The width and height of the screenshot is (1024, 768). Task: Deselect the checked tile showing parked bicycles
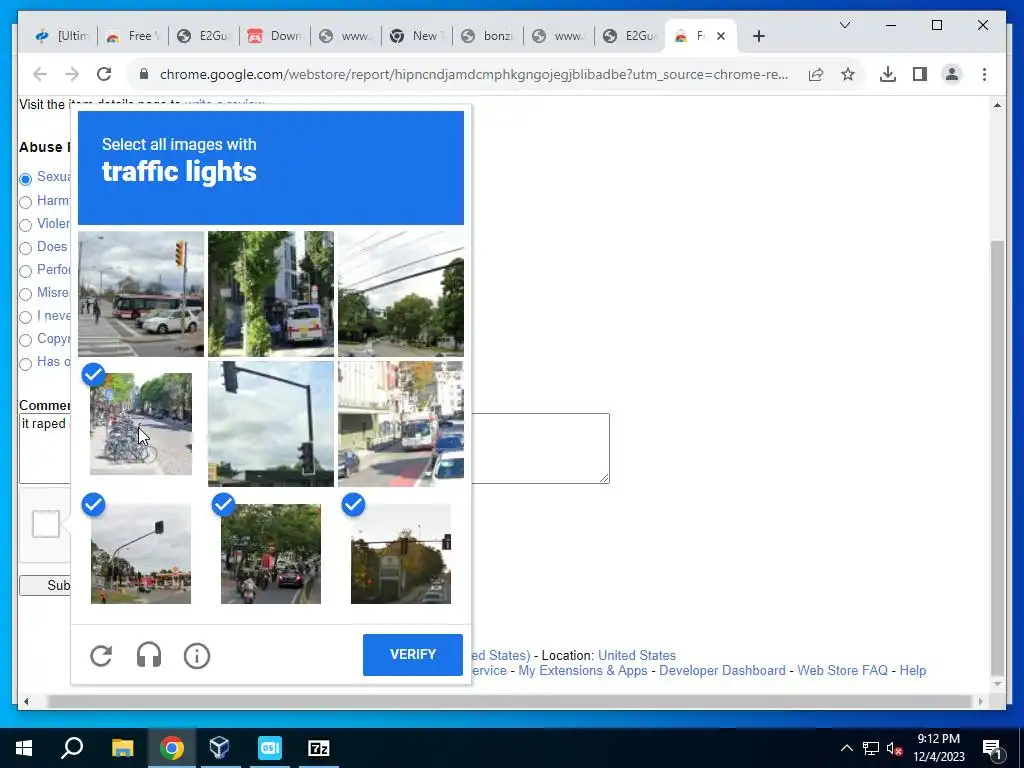[x=141, y=424]
